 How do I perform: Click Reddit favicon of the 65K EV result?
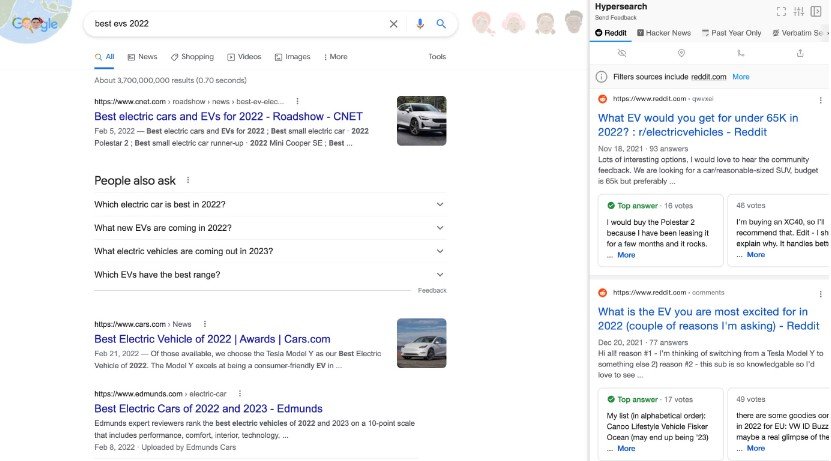(603, 99)
